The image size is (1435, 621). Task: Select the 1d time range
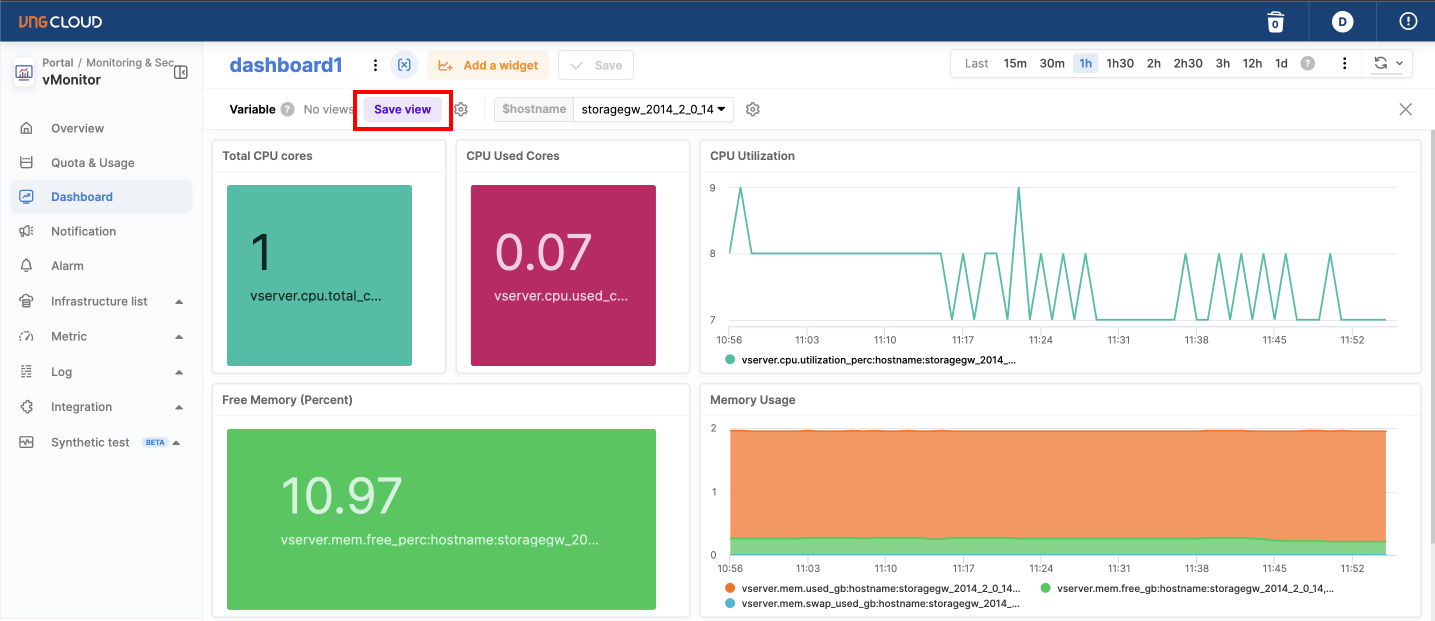(x=1281, y=63)
